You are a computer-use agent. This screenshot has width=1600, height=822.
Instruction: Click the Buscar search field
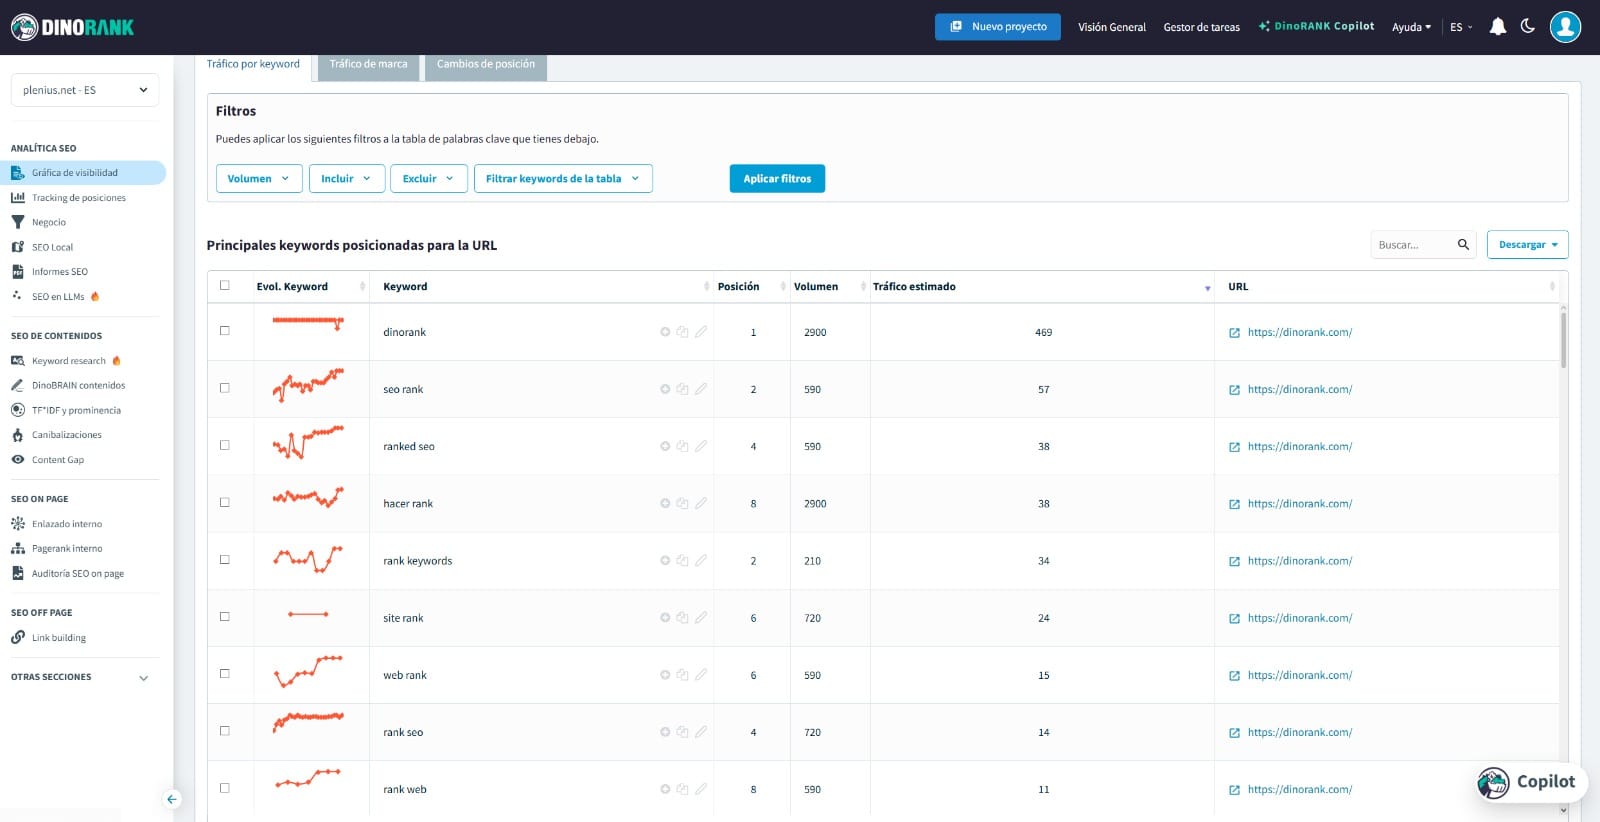1412,245
